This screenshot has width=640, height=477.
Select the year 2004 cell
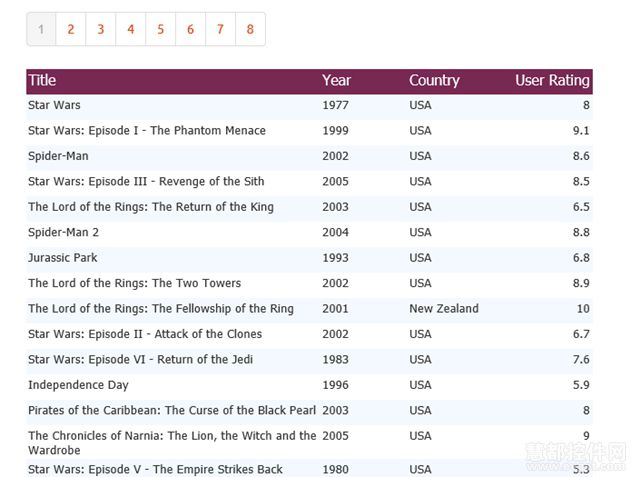[x=336, y=233]
